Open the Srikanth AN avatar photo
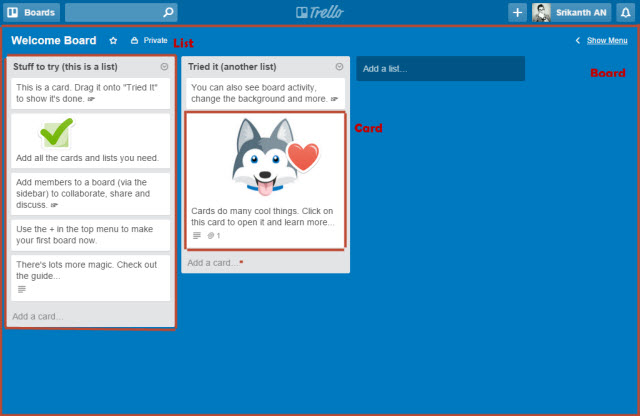640x416 pixels. click(x=541, y=12)
